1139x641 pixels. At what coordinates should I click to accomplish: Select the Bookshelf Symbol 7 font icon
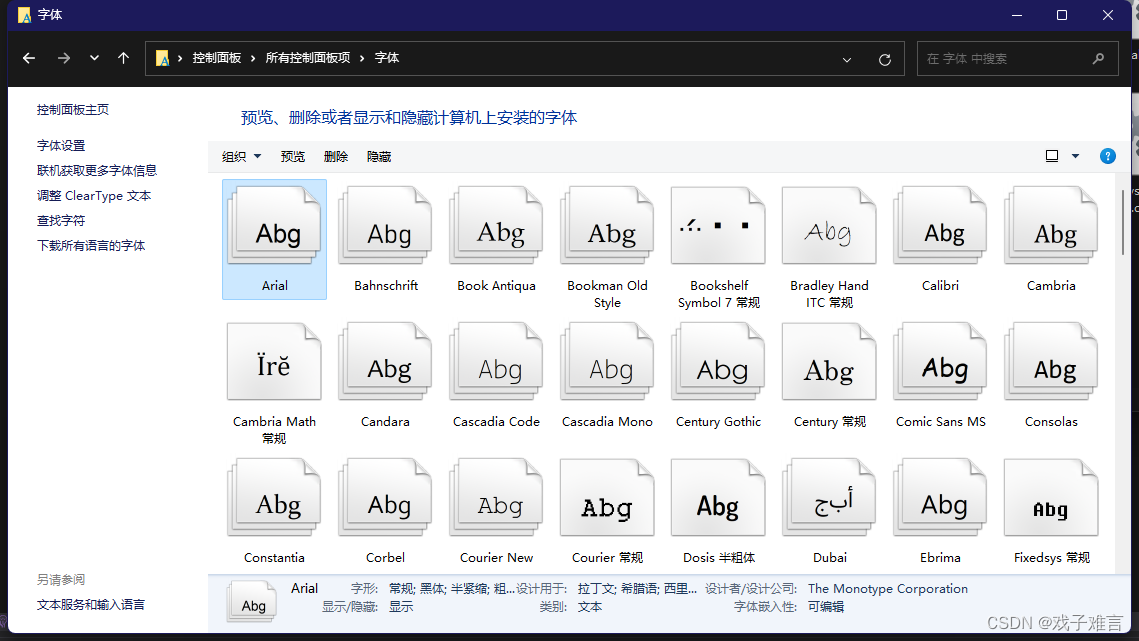718,226
